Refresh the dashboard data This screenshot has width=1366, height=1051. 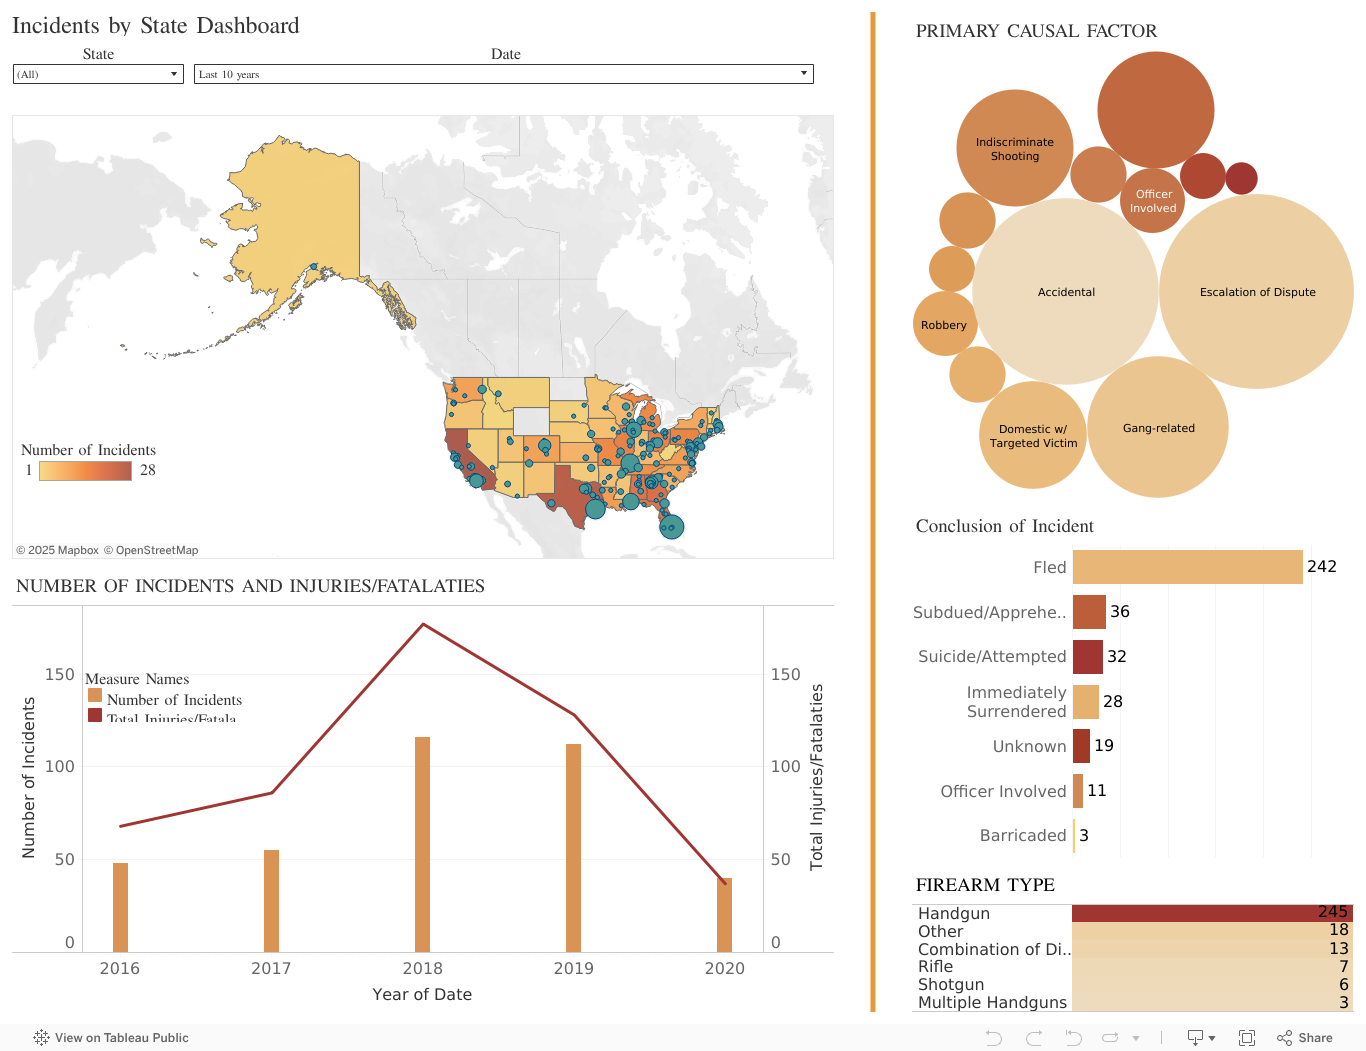(1110, 1038)
